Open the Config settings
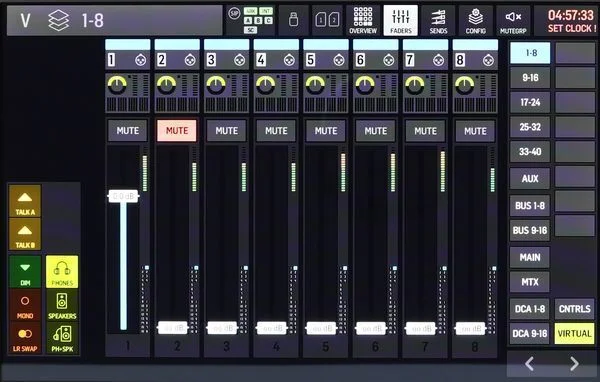Viewport: 600px width, 382px height. (x=476, y=20)
